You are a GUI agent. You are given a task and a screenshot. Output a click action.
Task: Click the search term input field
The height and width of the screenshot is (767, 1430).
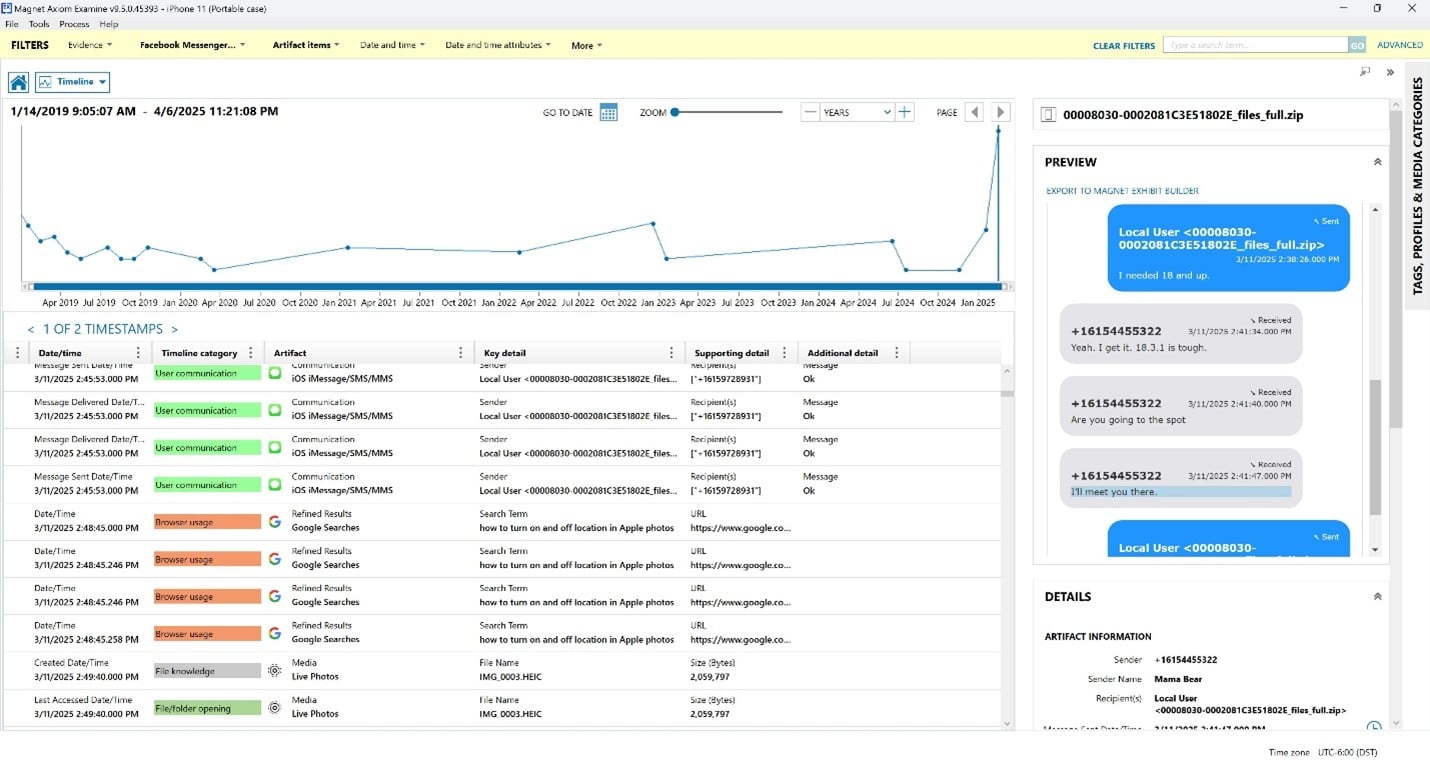[1250, 45]
